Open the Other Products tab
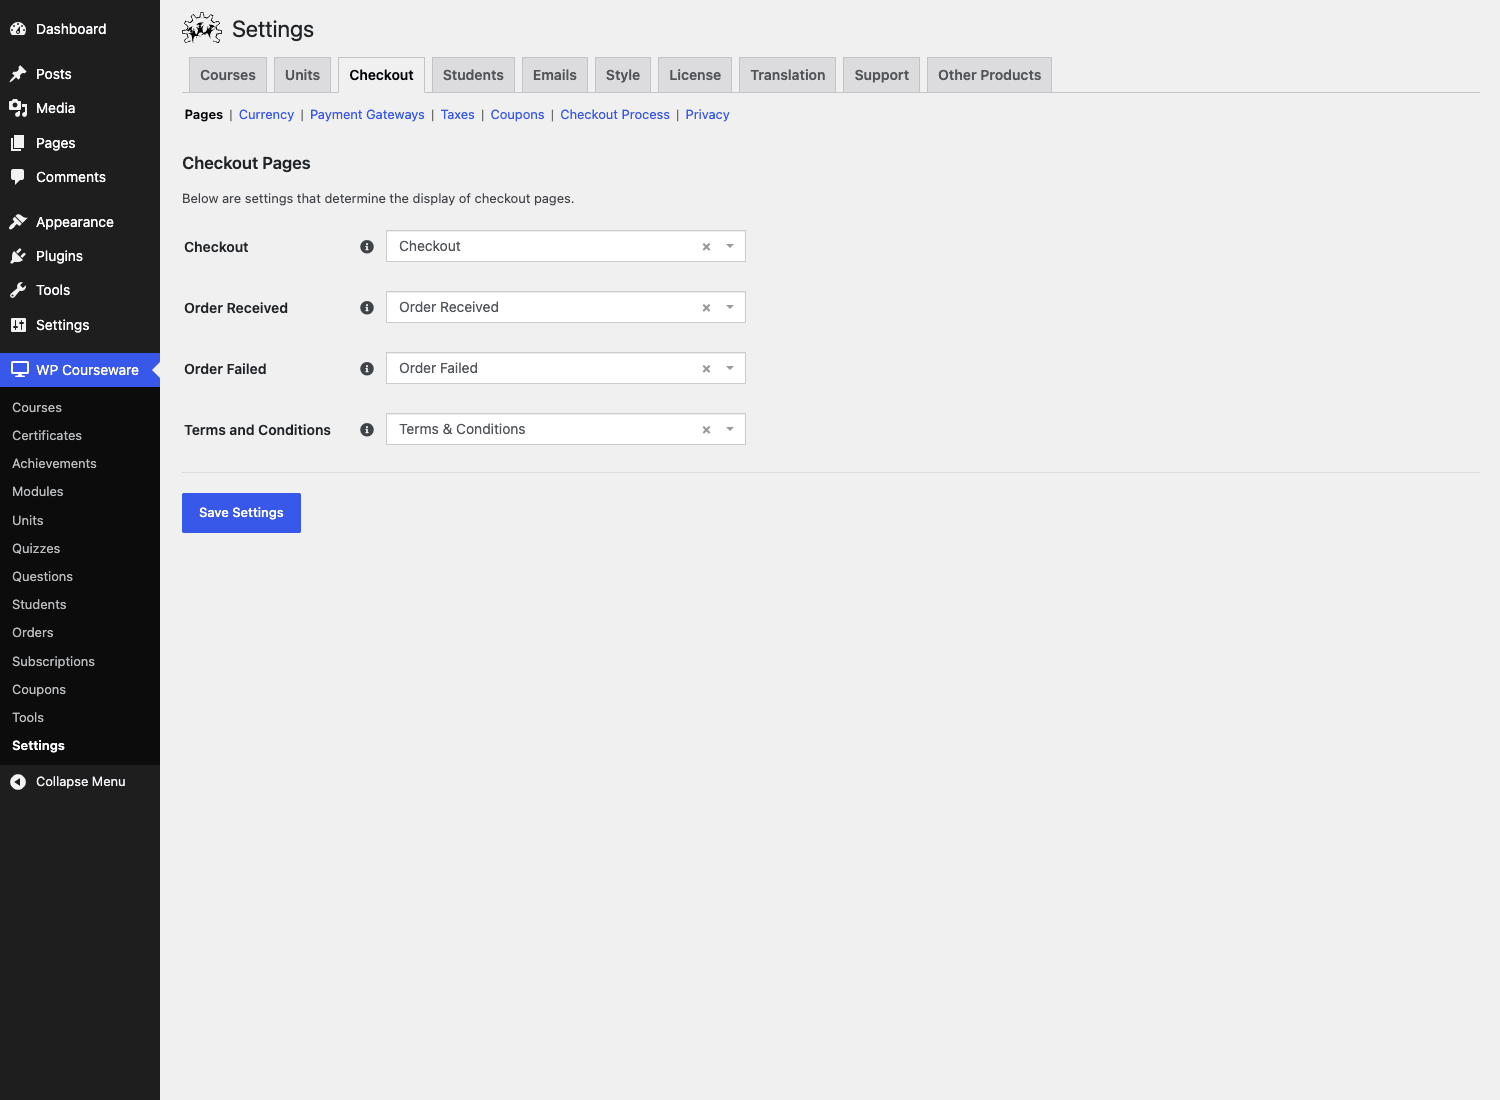Screen dimensions: 1500x1100 pyautogui.click(x=990, y=75)
